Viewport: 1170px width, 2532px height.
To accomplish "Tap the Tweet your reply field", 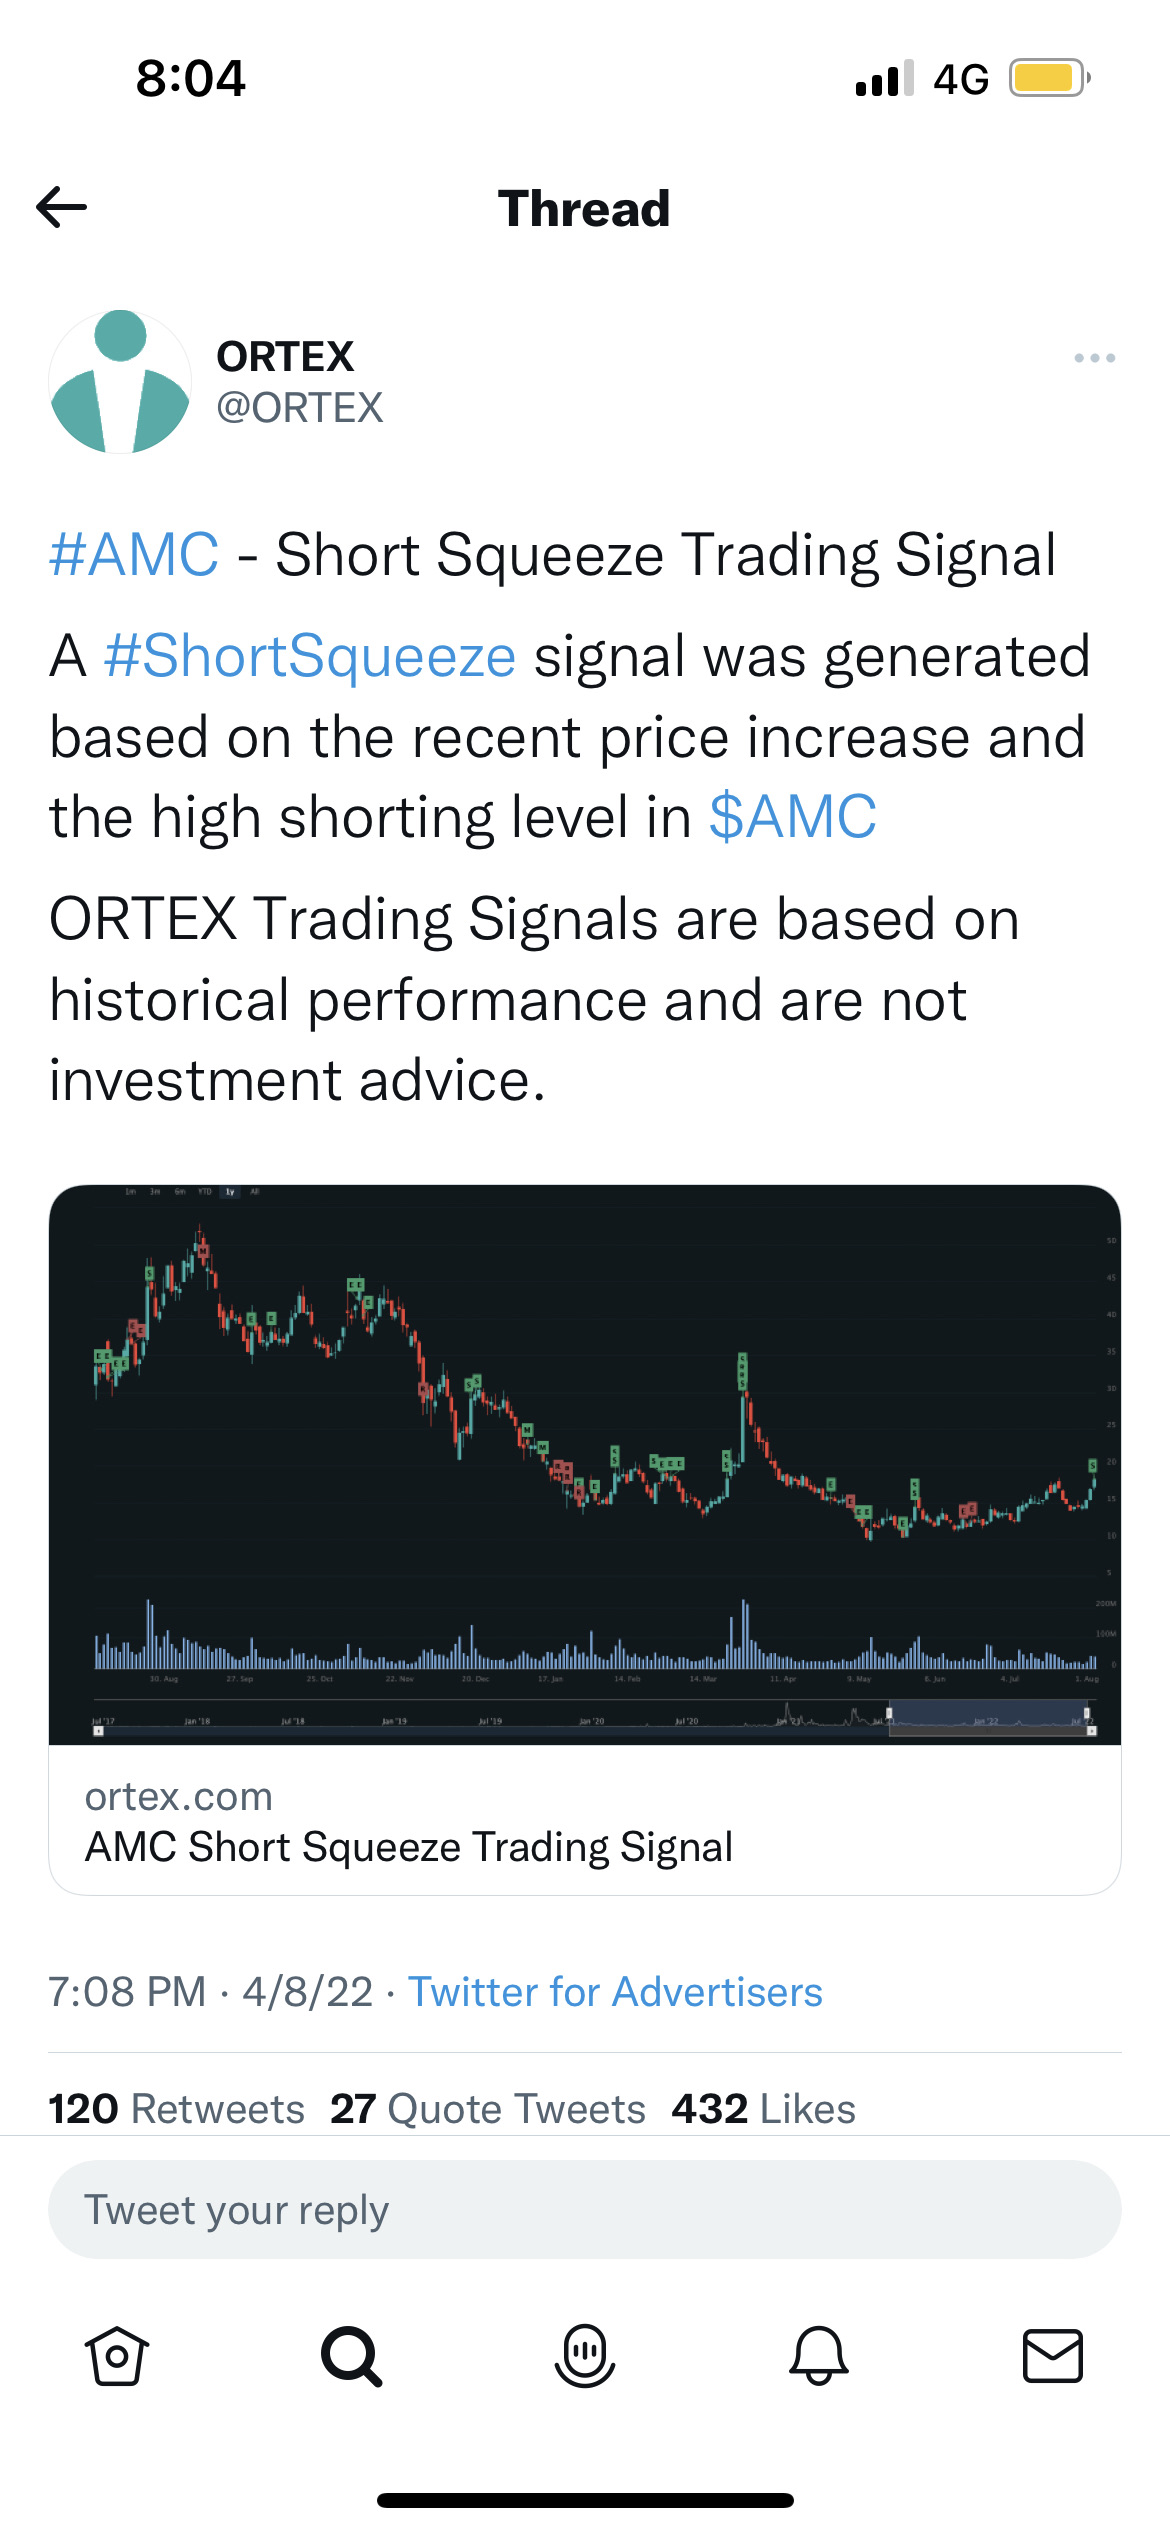I will tap(585, 2209).
